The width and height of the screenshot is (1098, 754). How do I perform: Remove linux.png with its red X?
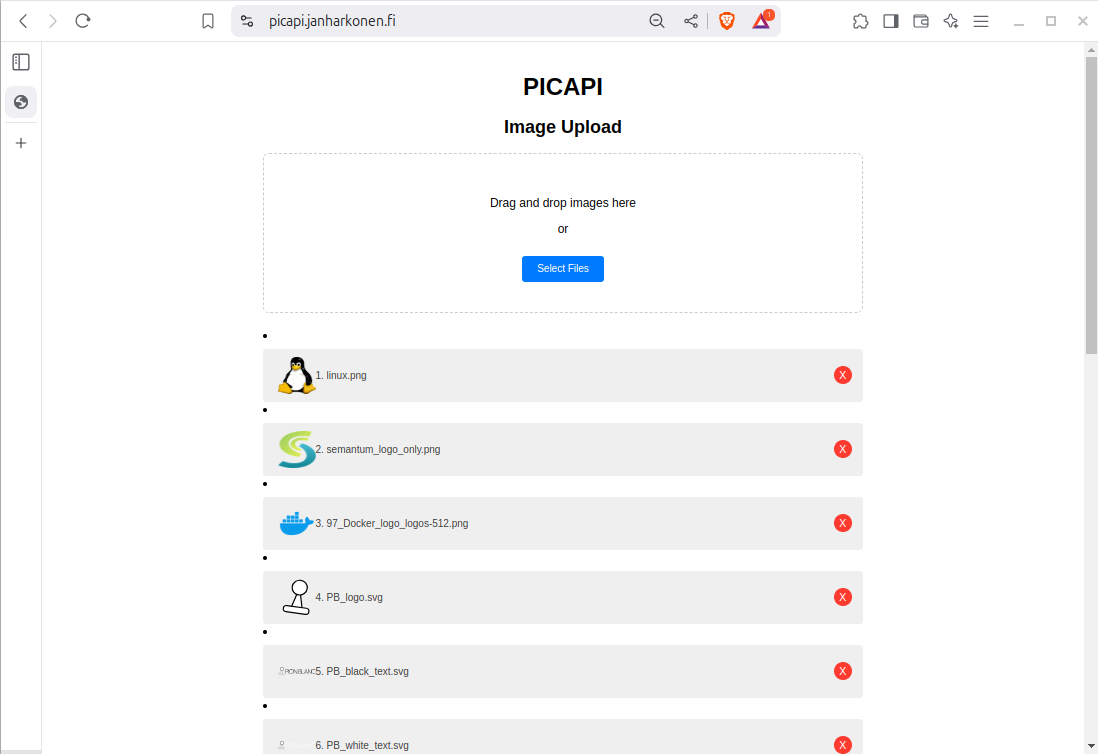(x=842, y=375)
